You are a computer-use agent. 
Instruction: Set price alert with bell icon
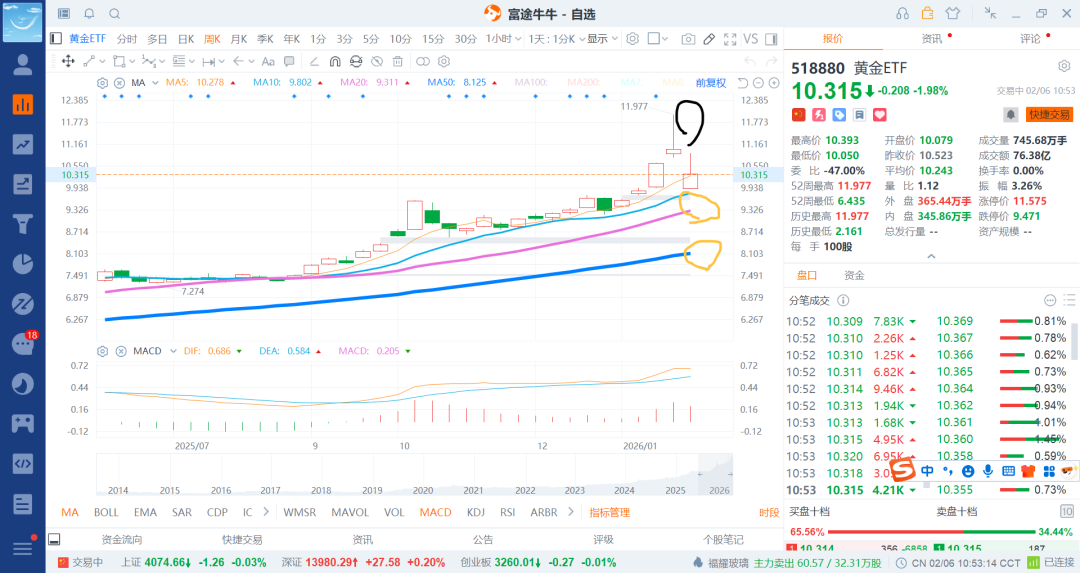[1010, 114]
